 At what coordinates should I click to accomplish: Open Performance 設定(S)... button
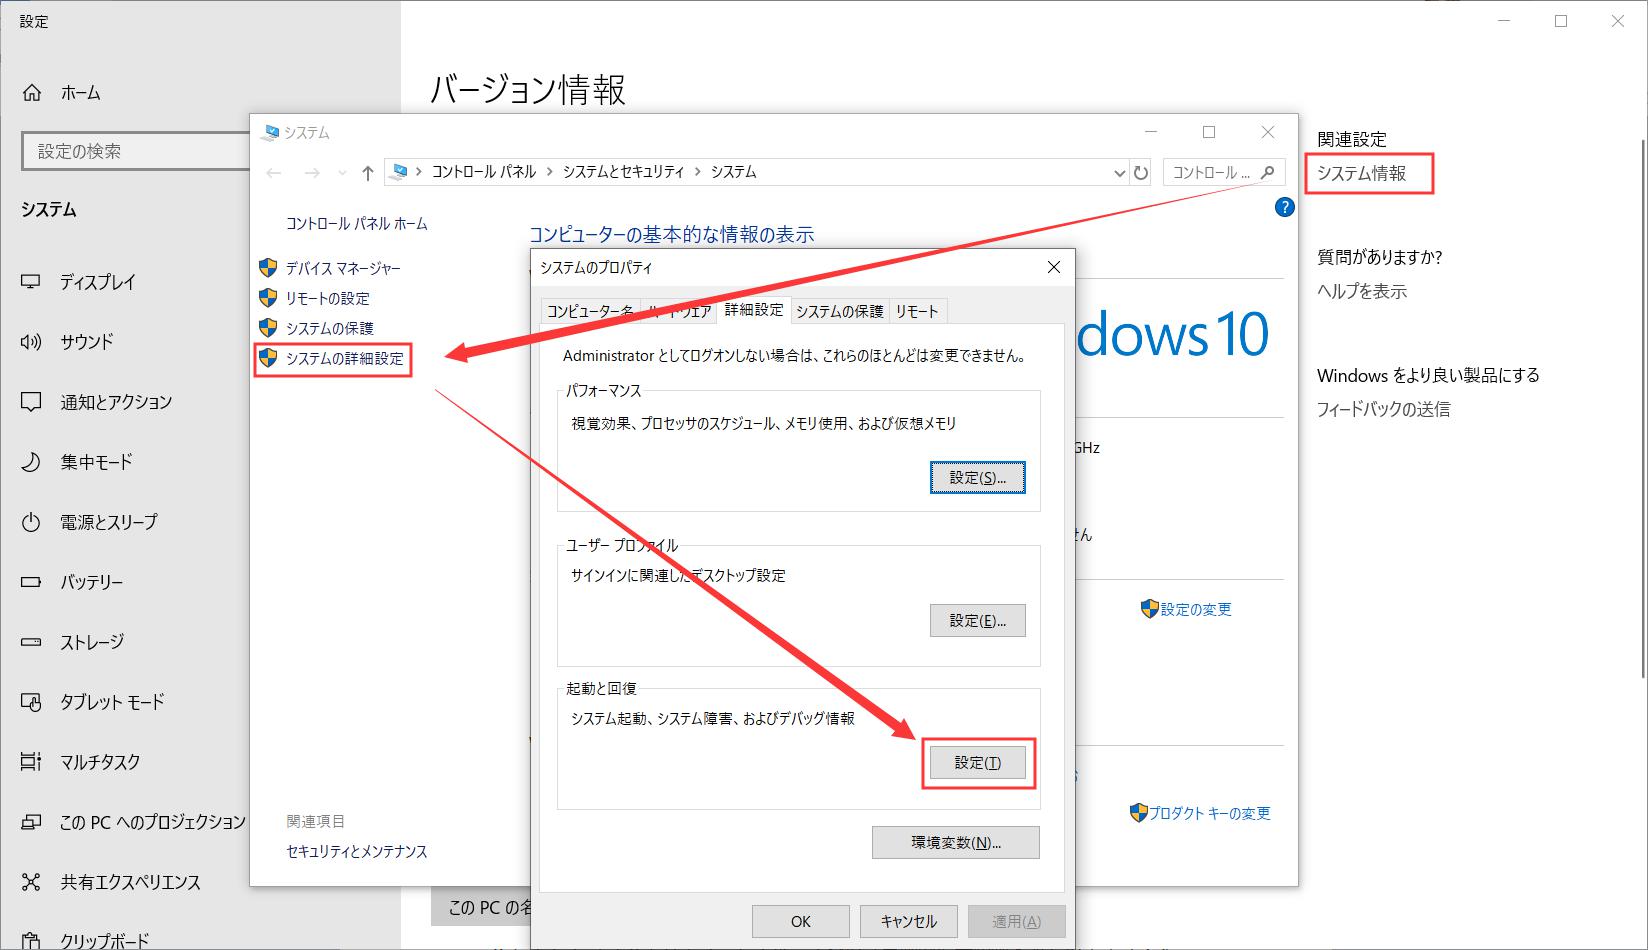pos(978,478)
